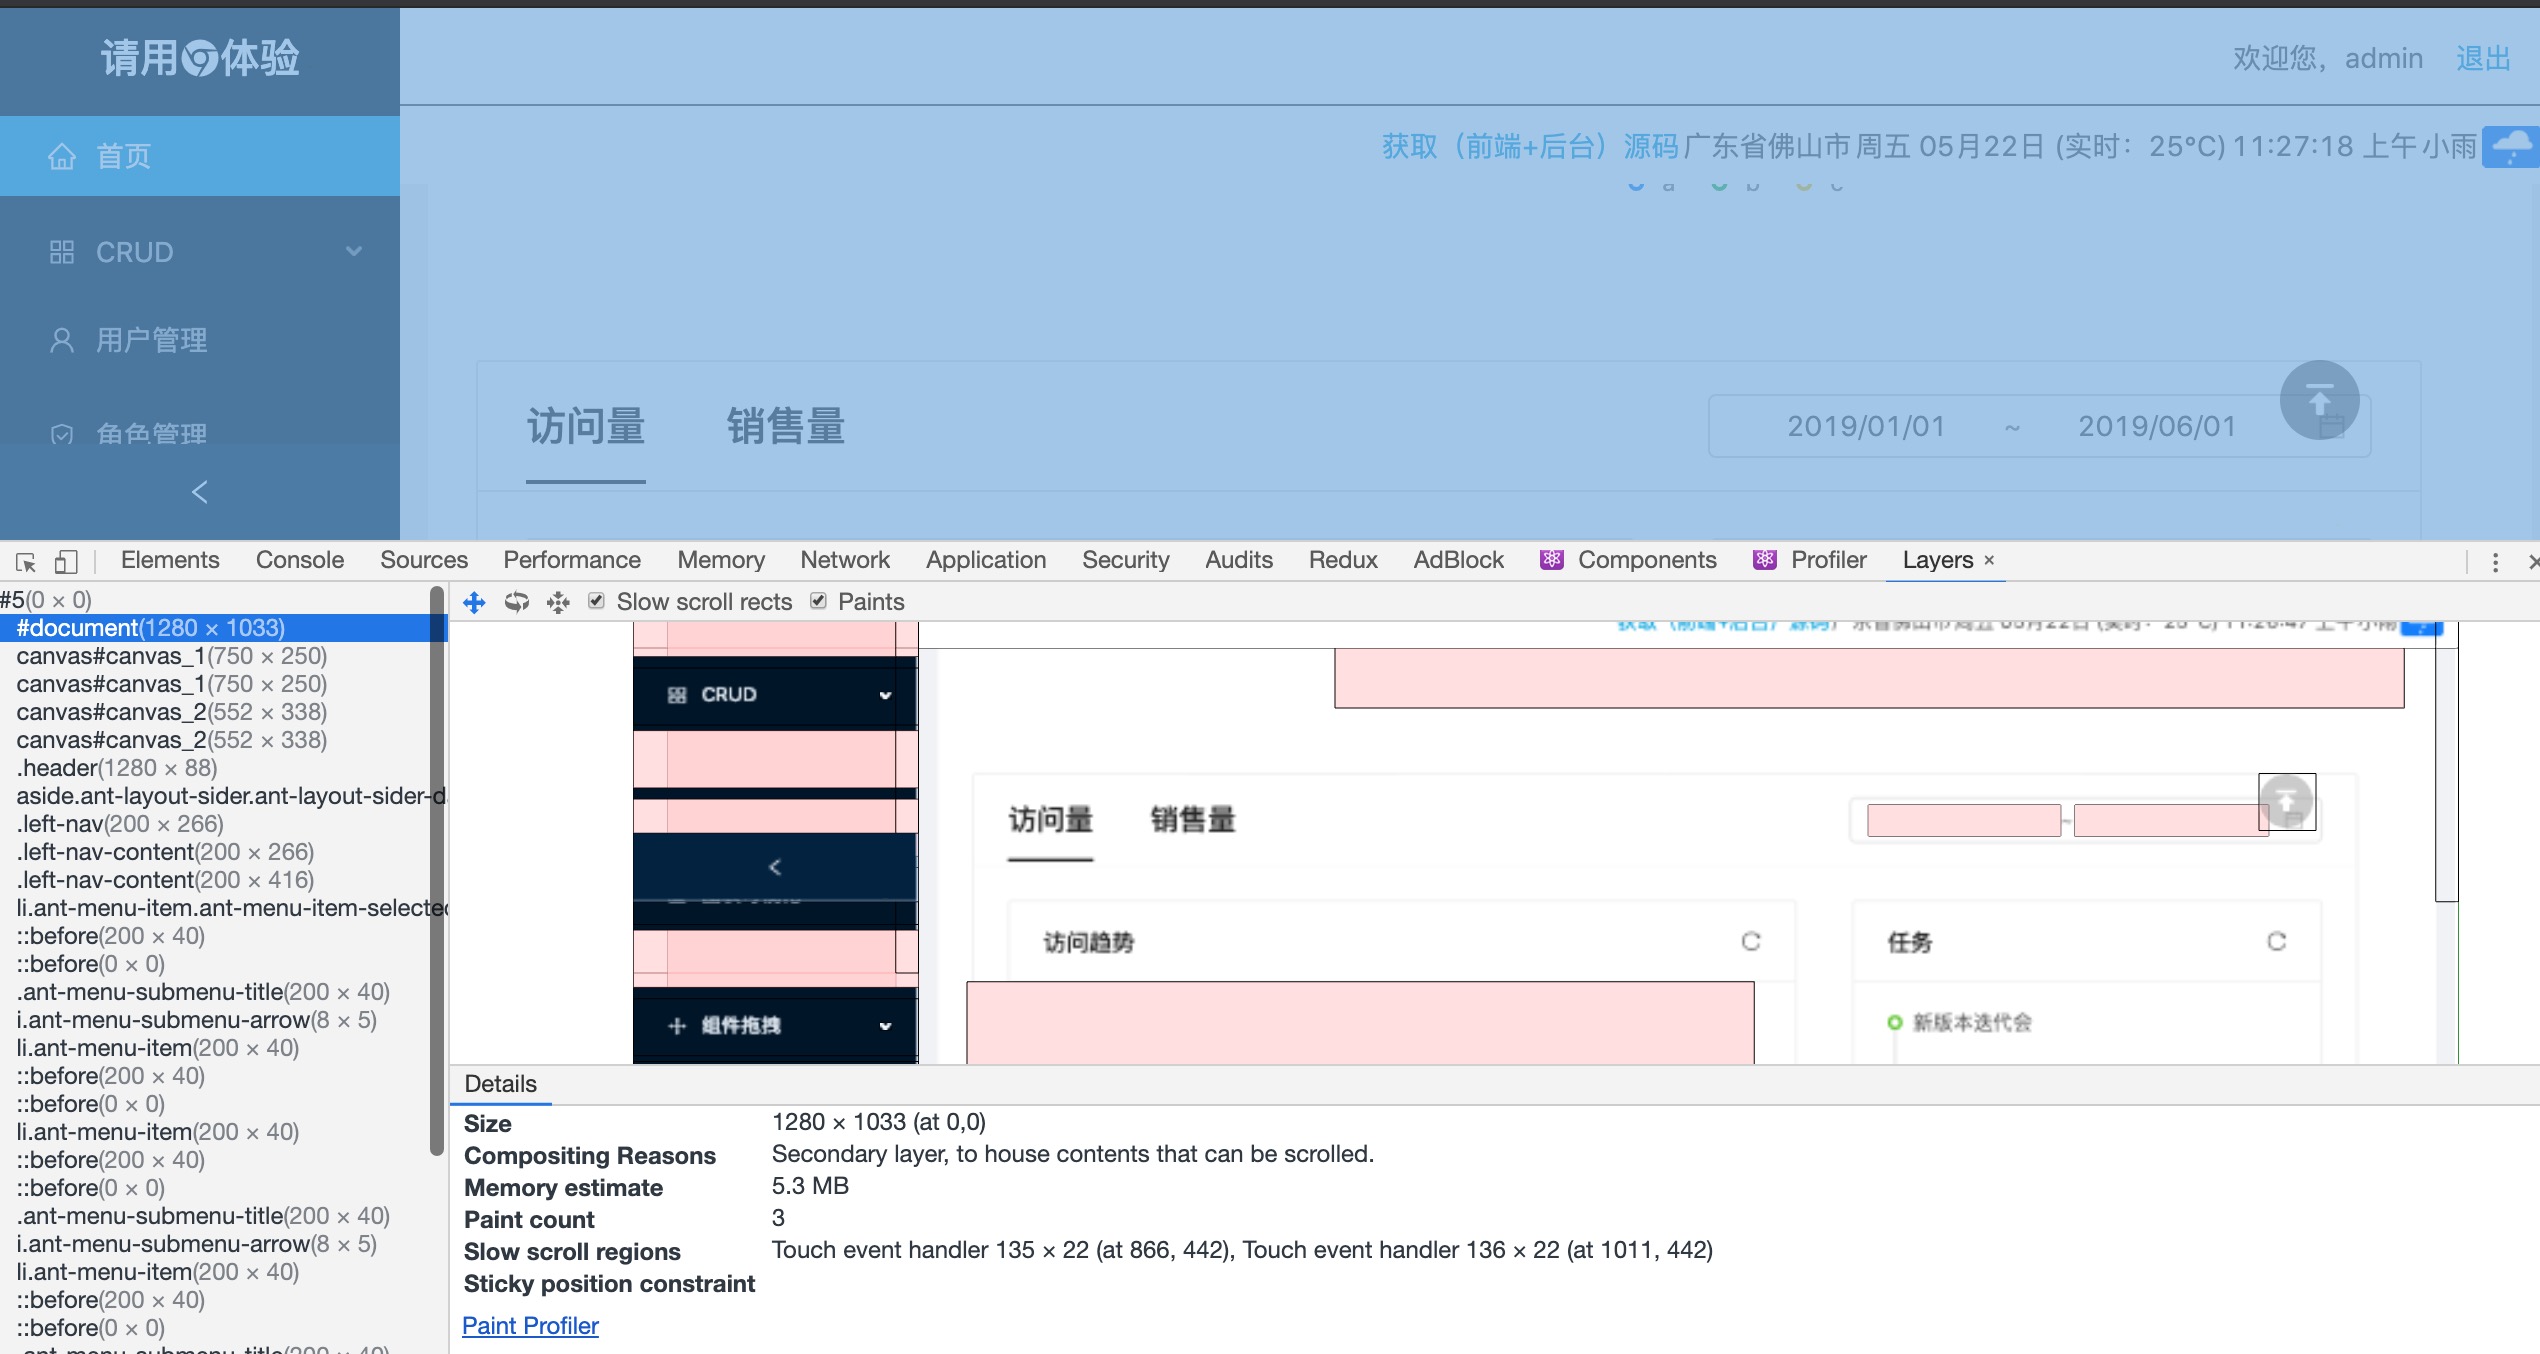Open the Memory tab
Screen dimensions: 2540x1354
click(x=721, y=560)
